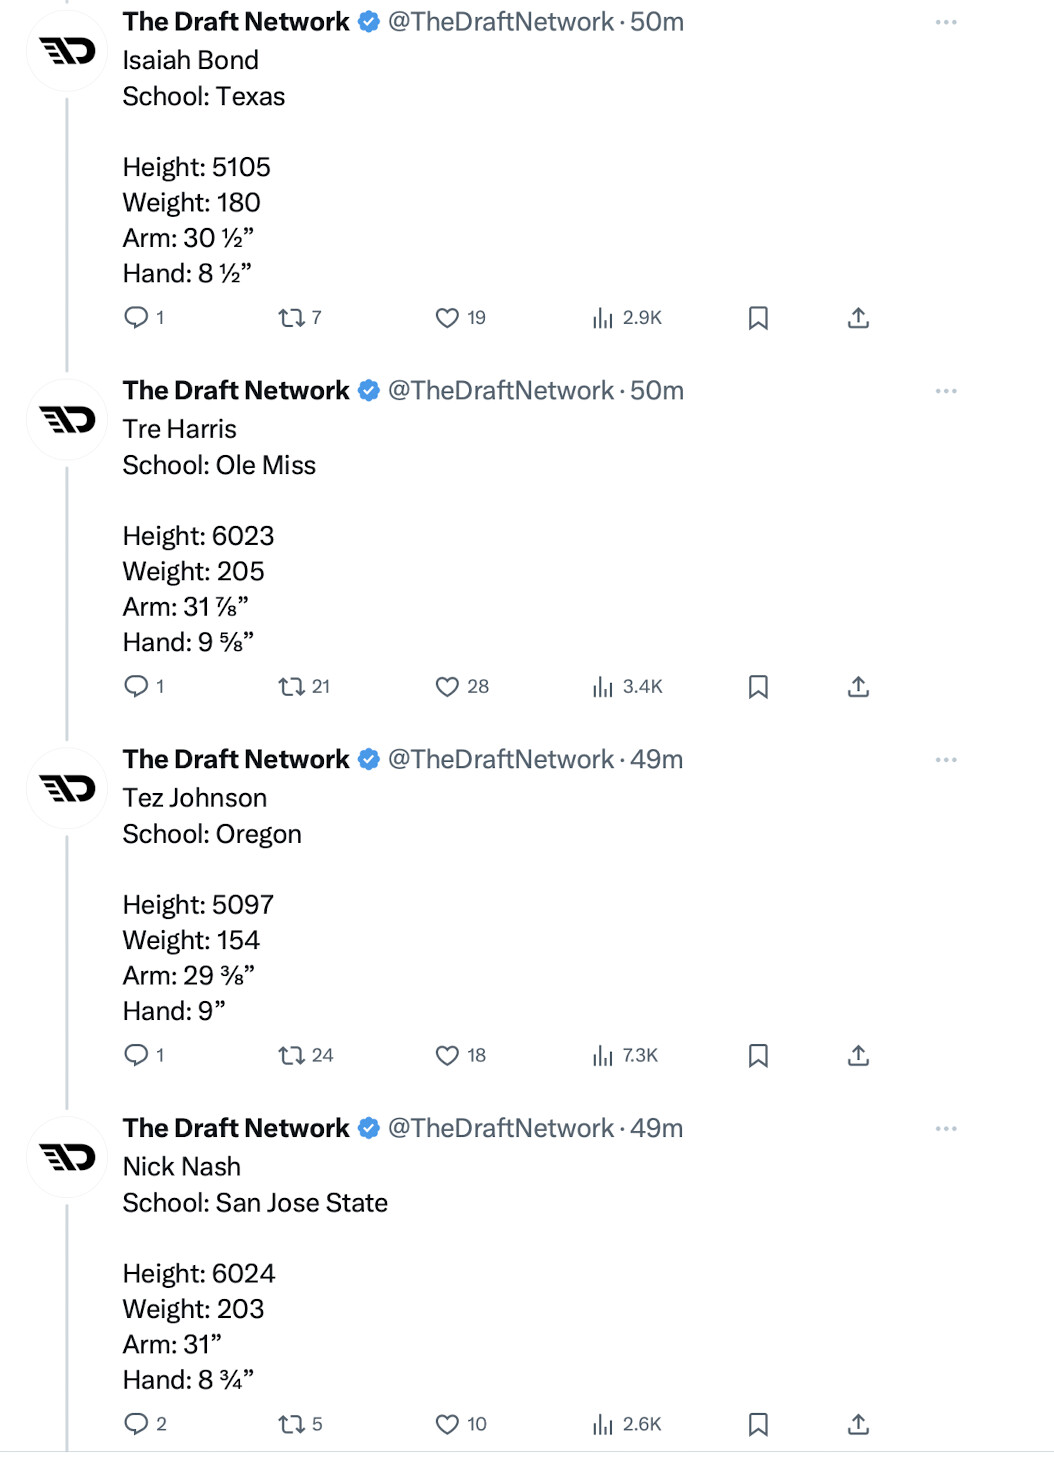Open more options on Tre Harris tweet
The height and width of the screenshot is (1460, 1054).
point(946,391)
